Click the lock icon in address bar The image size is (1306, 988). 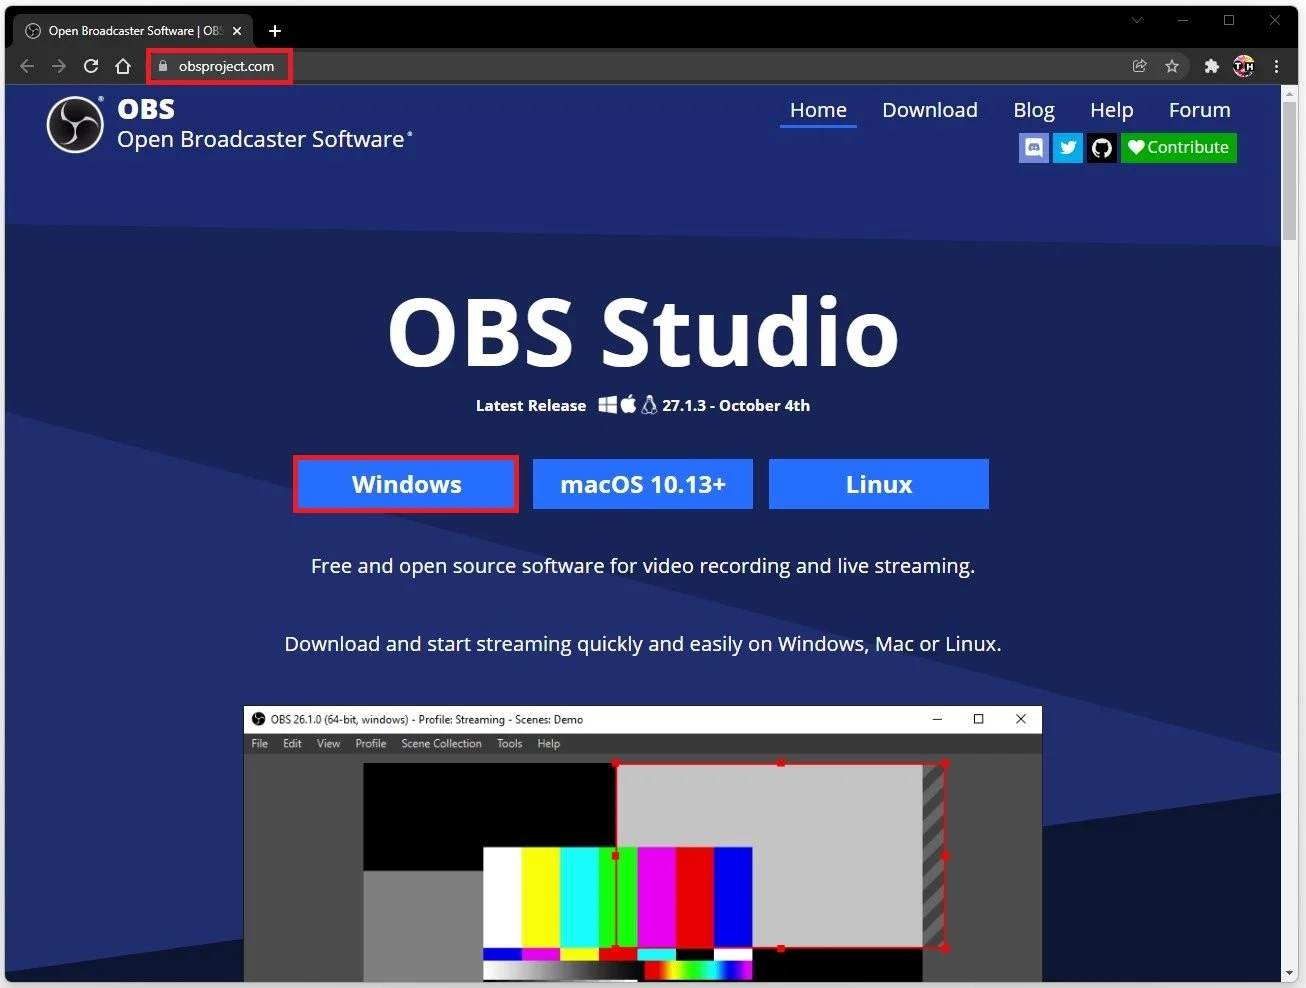(163, 66)
